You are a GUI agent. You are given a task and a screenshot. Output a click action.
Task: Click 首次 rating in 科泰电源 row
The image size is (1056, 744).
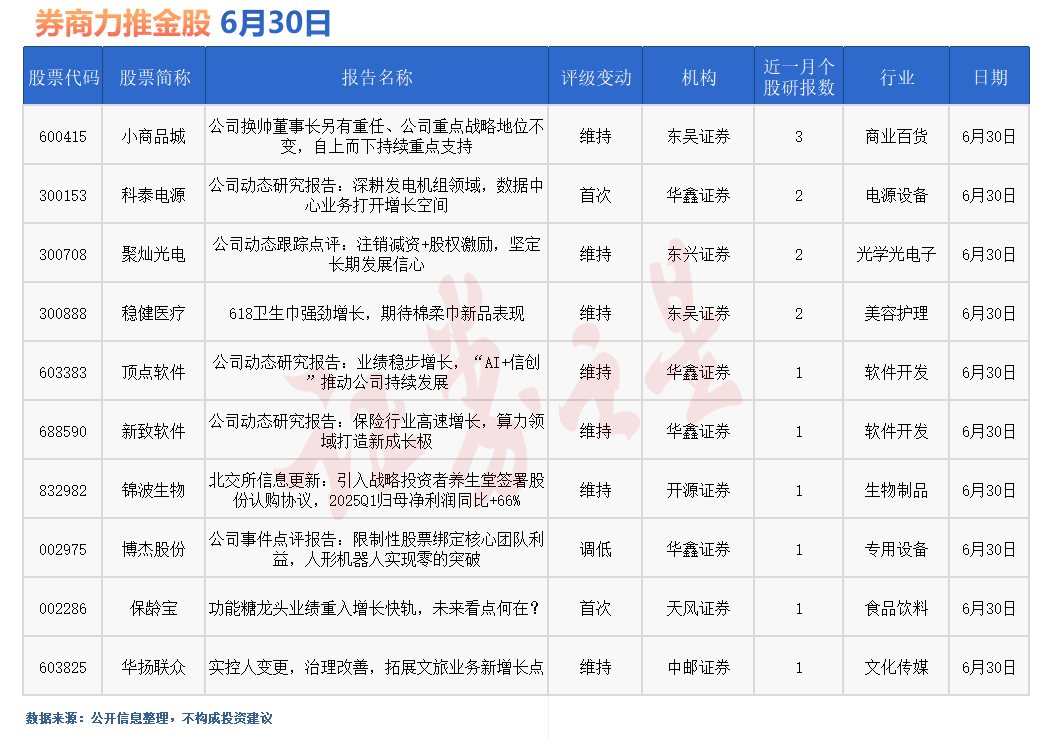pos(595,196)
